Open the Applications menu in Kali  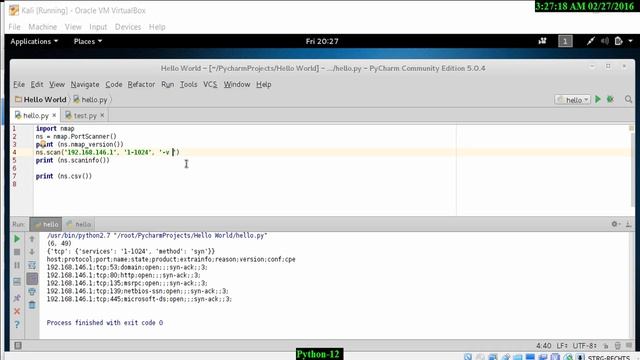(x=34, y=41)
